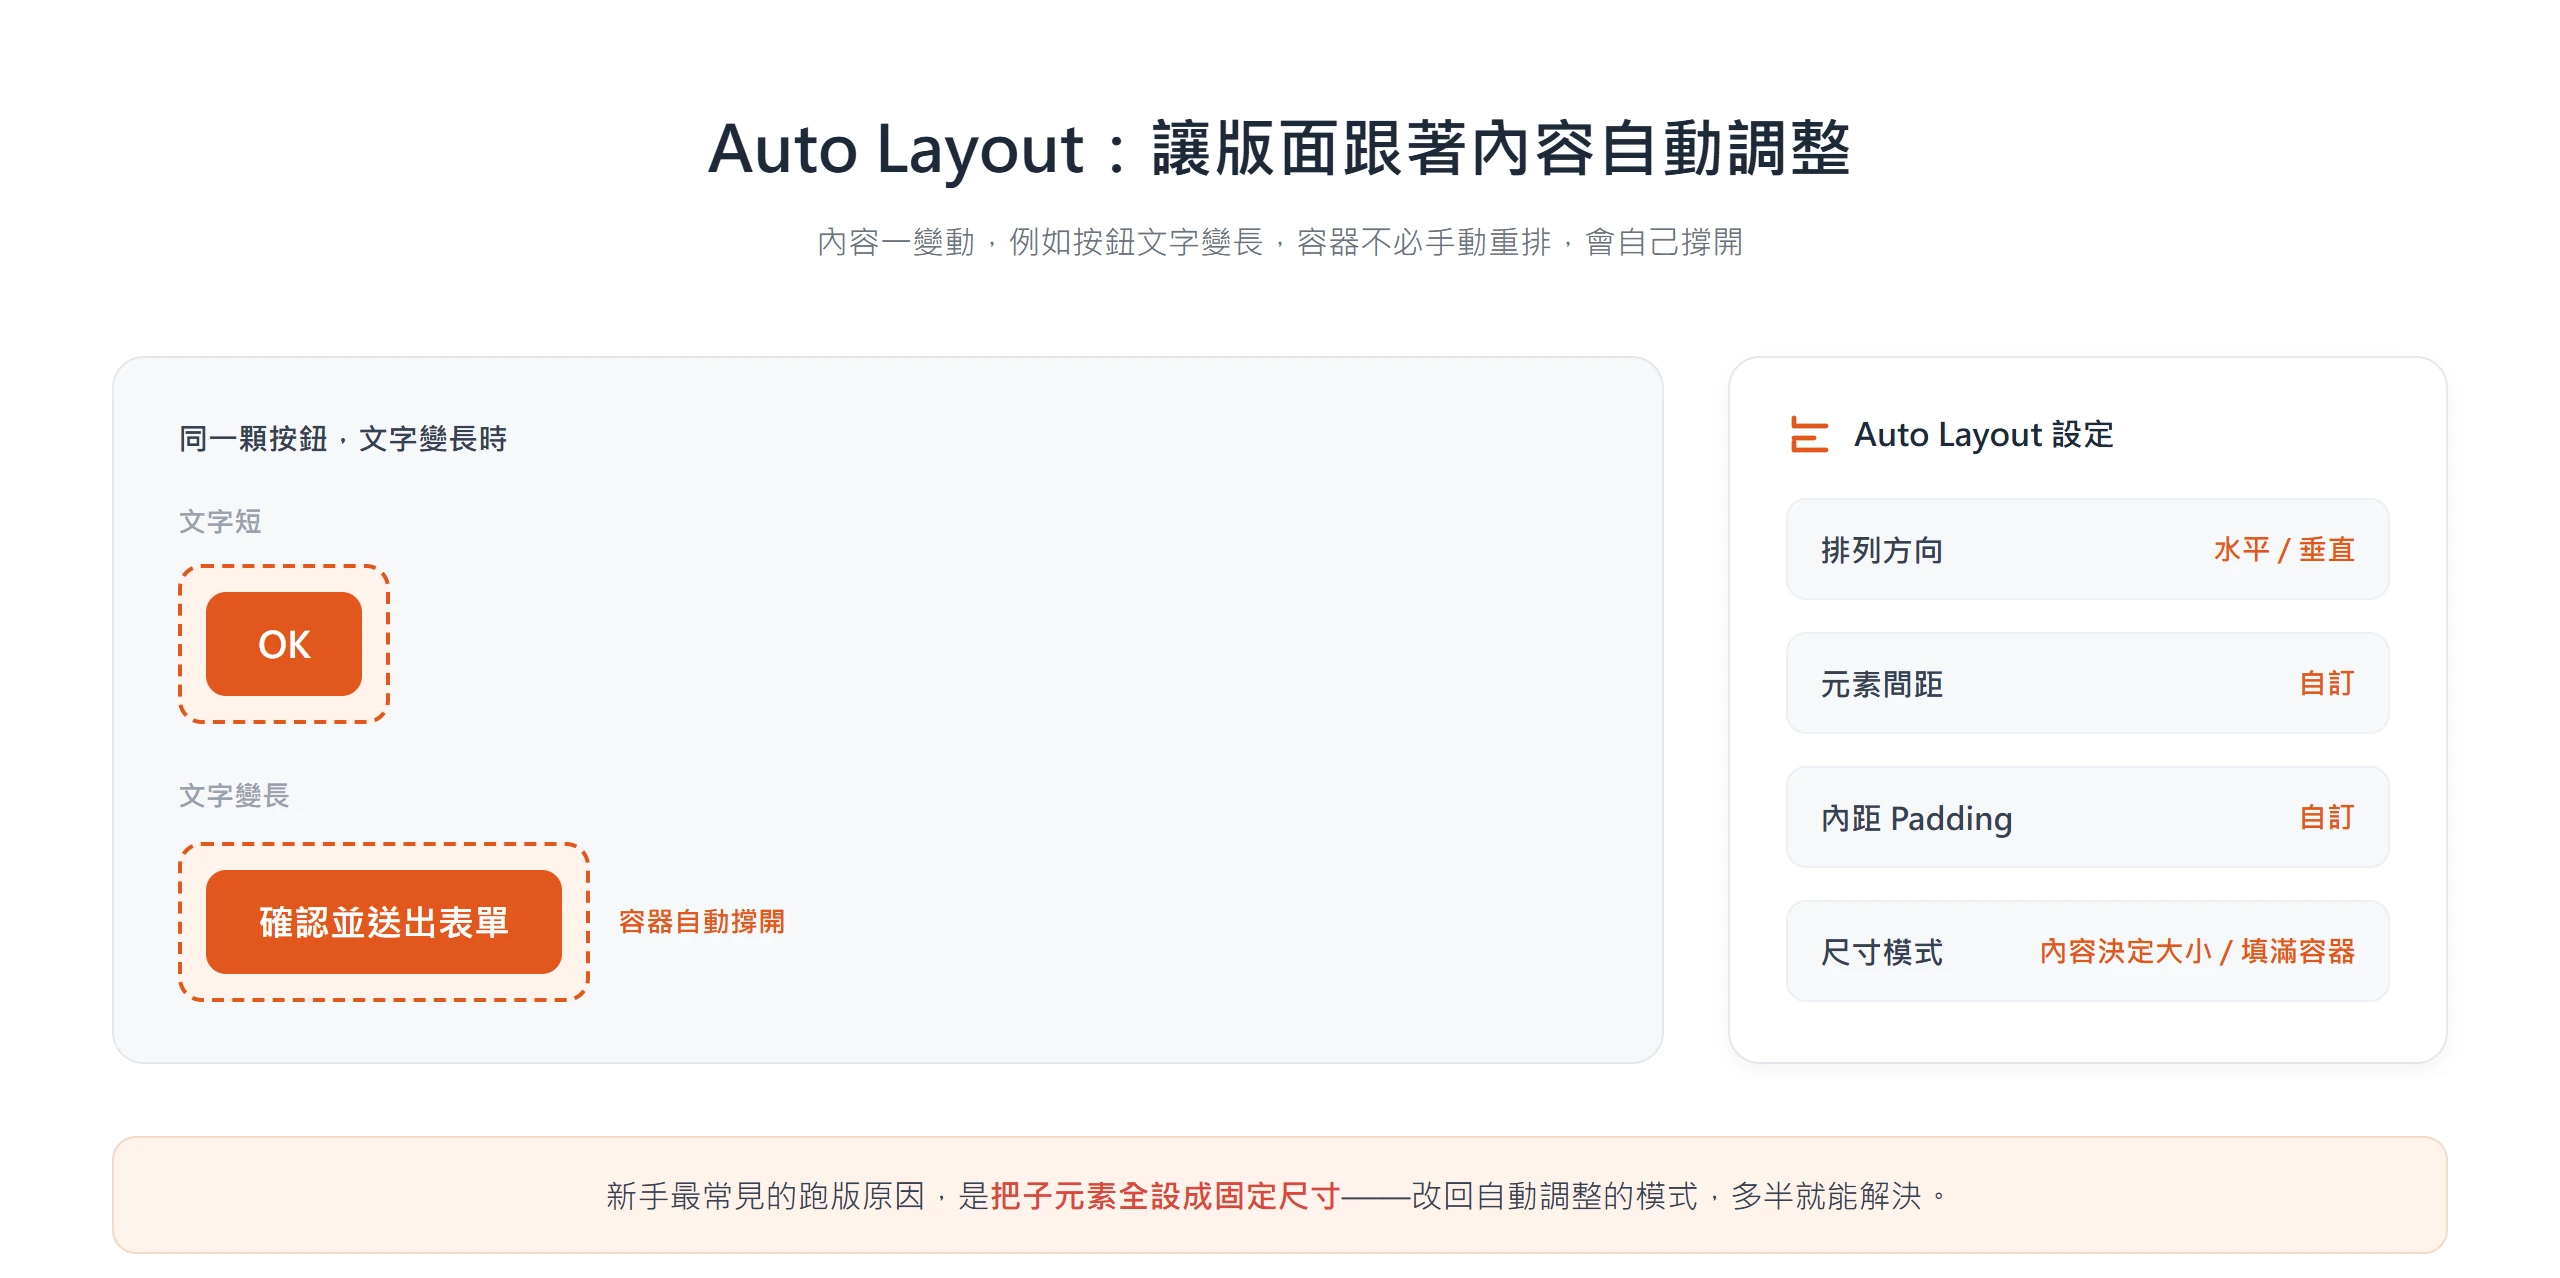Click the 尺寸模式 label
The image size is (2560, 1278).
[1881, 951]
